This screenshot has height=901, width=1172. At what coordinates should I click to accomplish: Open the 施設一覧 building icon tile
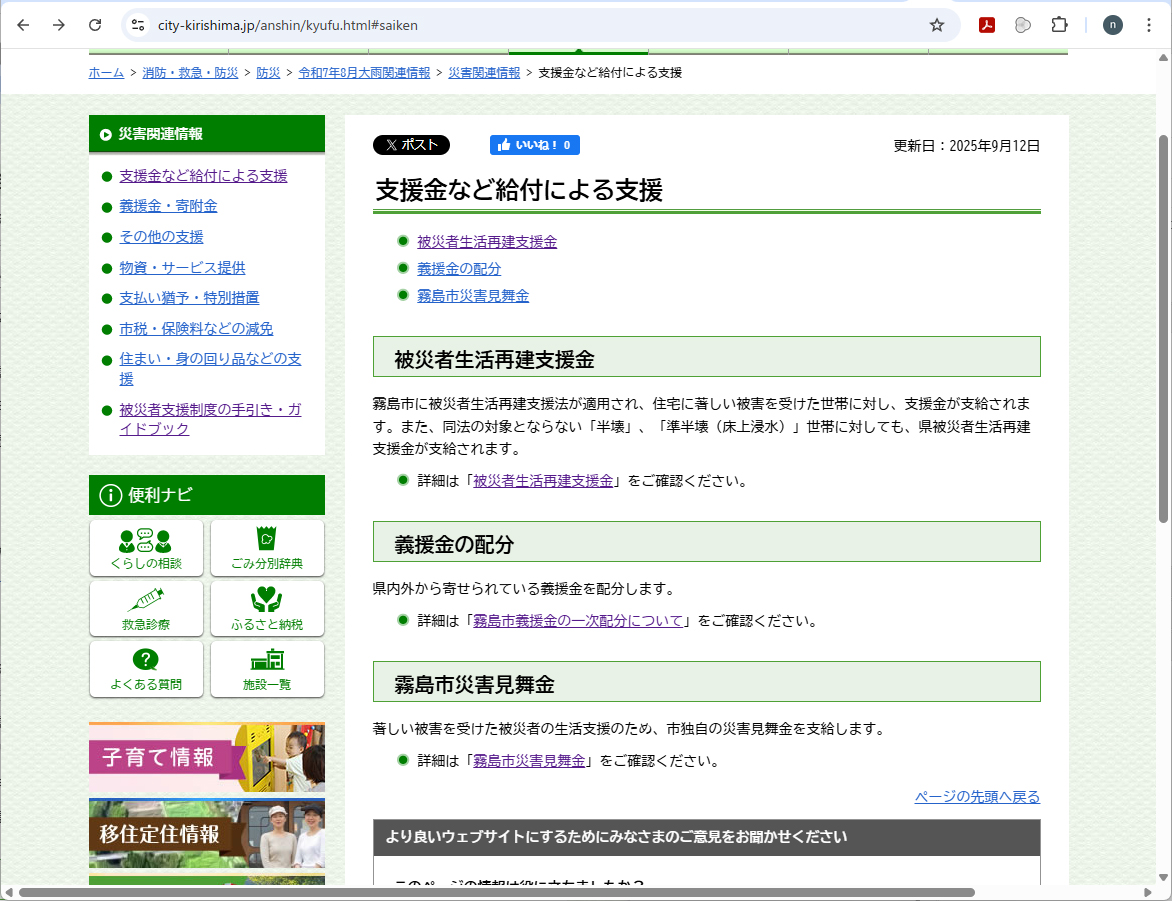tap(267, 668)
